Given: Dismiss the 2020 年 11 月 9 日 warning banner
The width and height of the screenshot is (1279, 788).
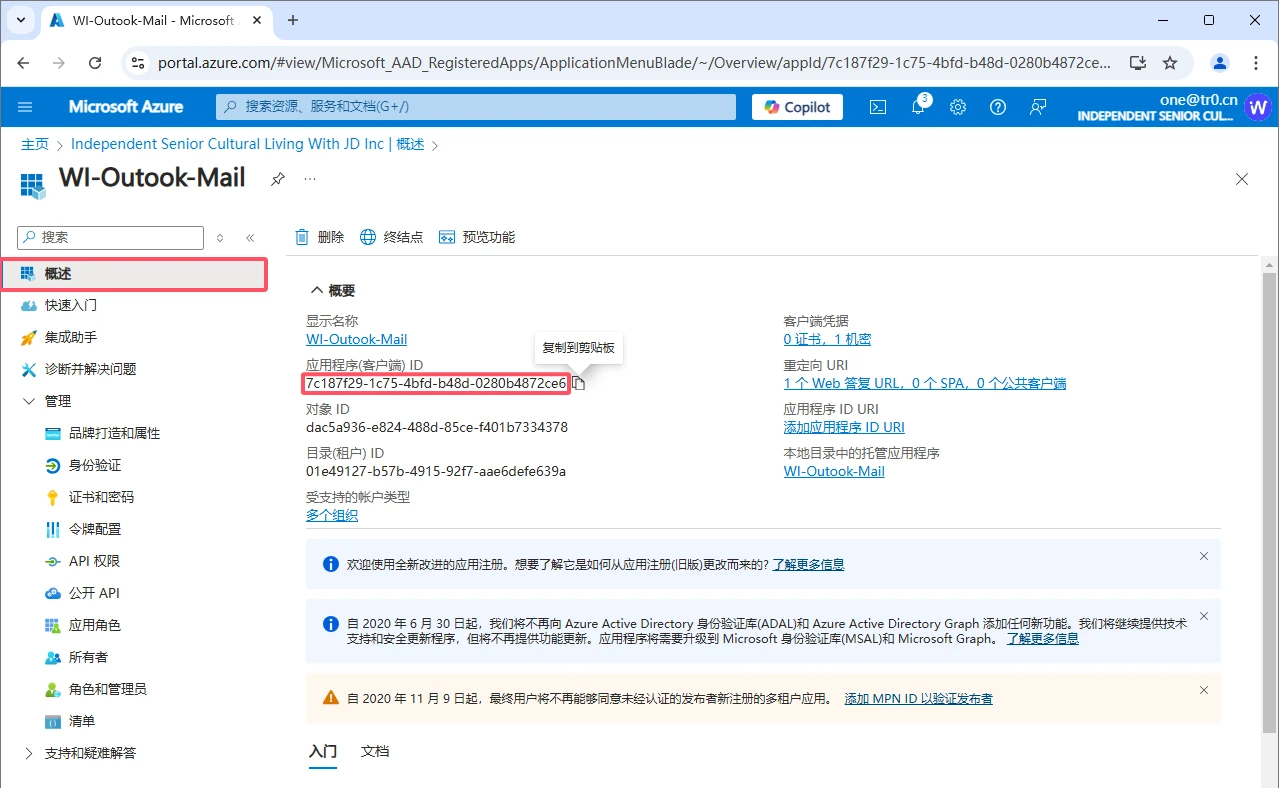Looking at the screenshot, I should pyautogui.click(x=1204, y=690).
